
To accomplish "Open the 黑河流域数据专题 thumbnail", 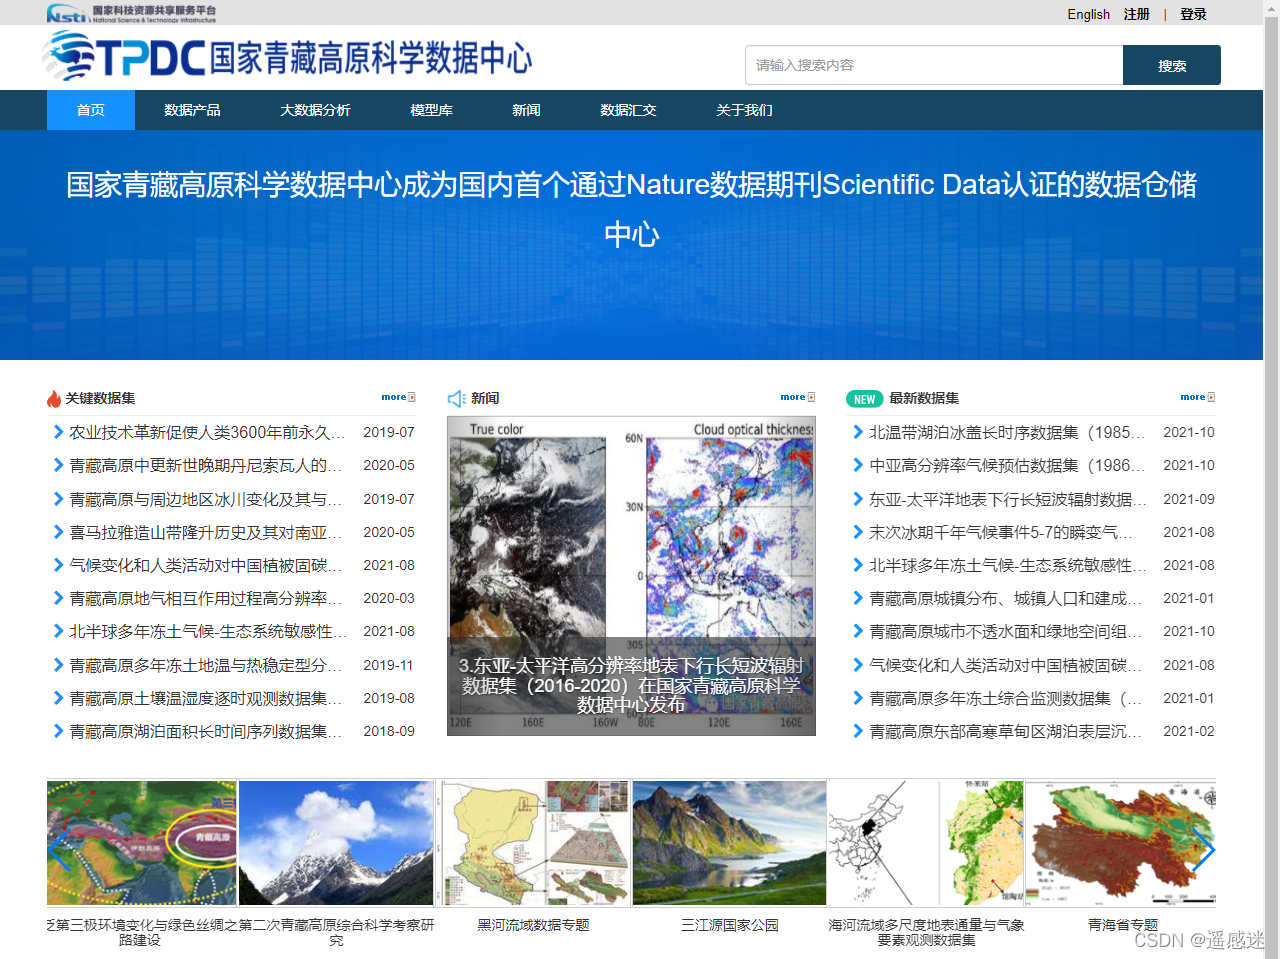I will coord(533,844).
